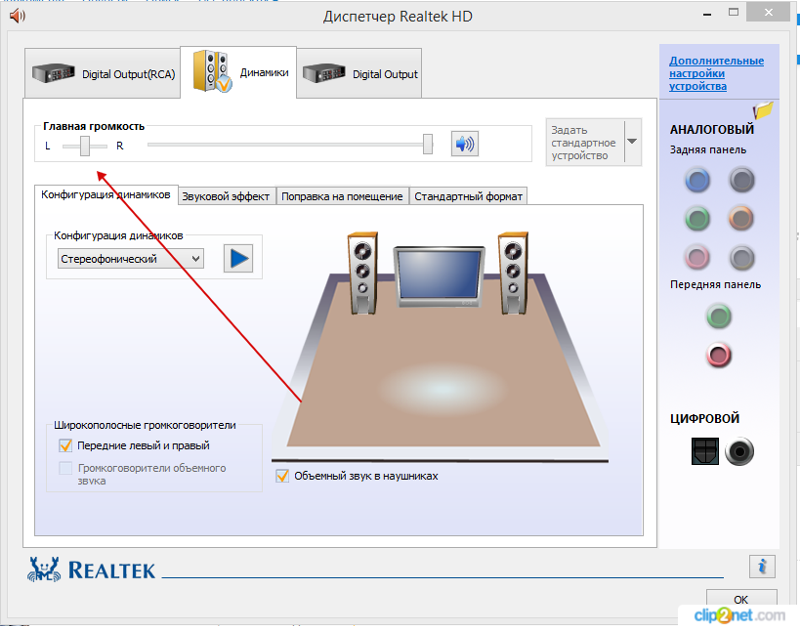Image resolution: width=800 pixels, height=626 pixels.
Task: Maximize the Realtek HD manager window
Action: point(733,13)
